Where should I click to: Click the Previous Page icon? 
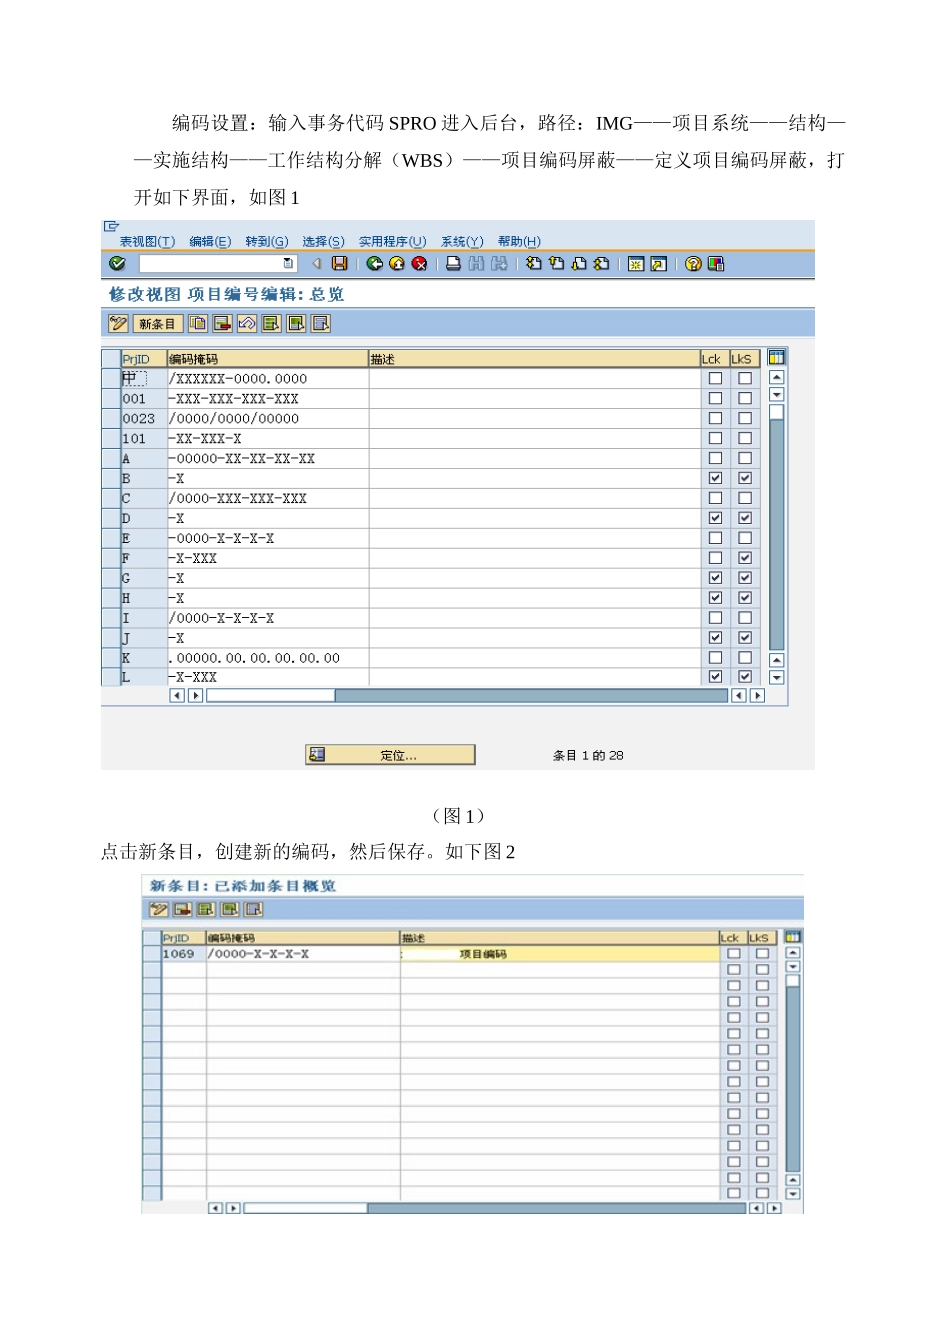[x=556, y=263]
